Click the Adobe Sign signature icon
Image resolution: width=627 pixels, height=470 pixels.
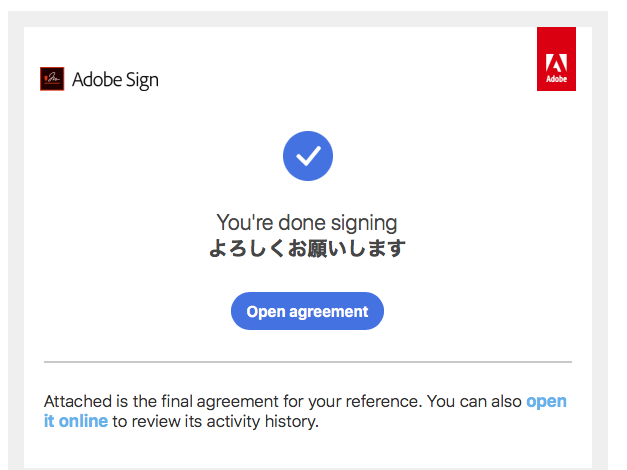52,79
